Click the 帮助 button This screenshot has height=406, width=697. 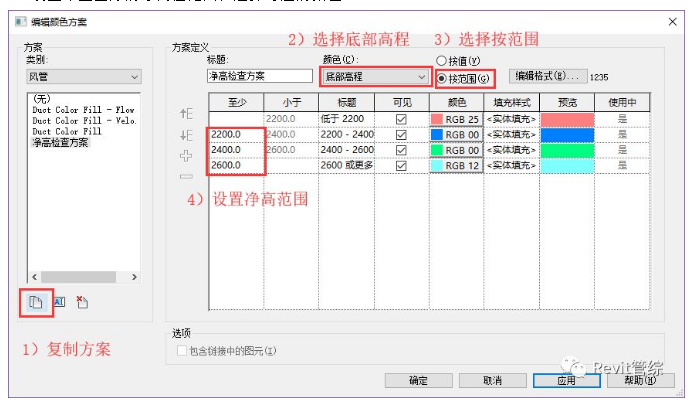point(641,381)
